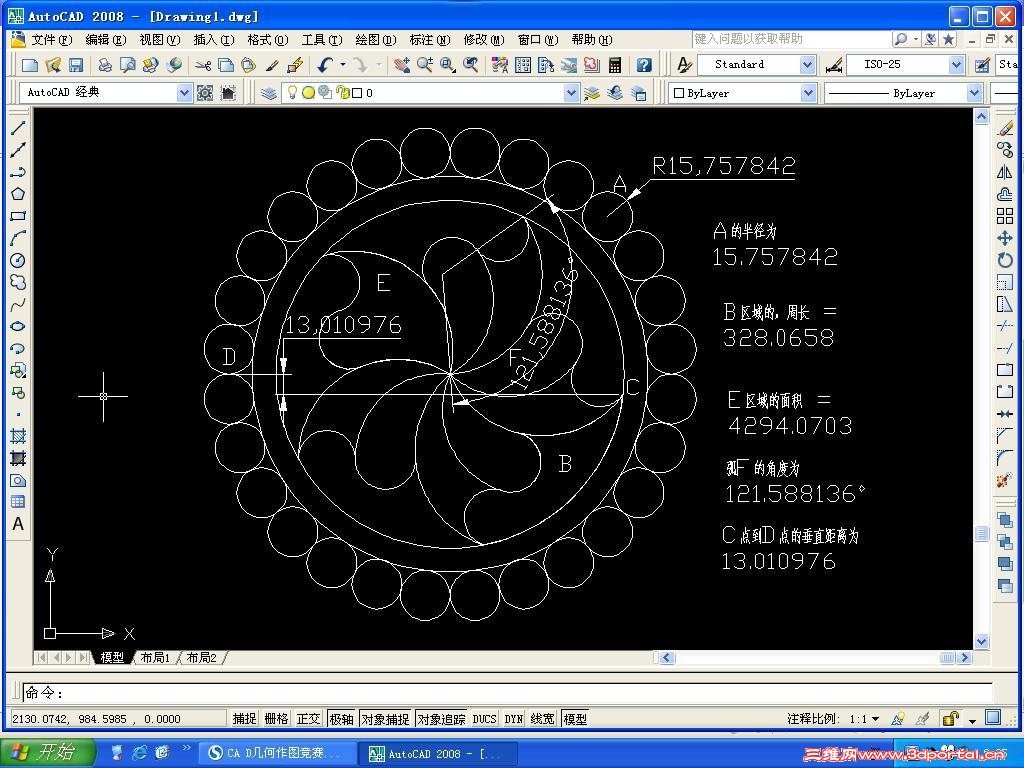
Task: Open the ByLayer linetype dropdown
Action: coord(974,93)
